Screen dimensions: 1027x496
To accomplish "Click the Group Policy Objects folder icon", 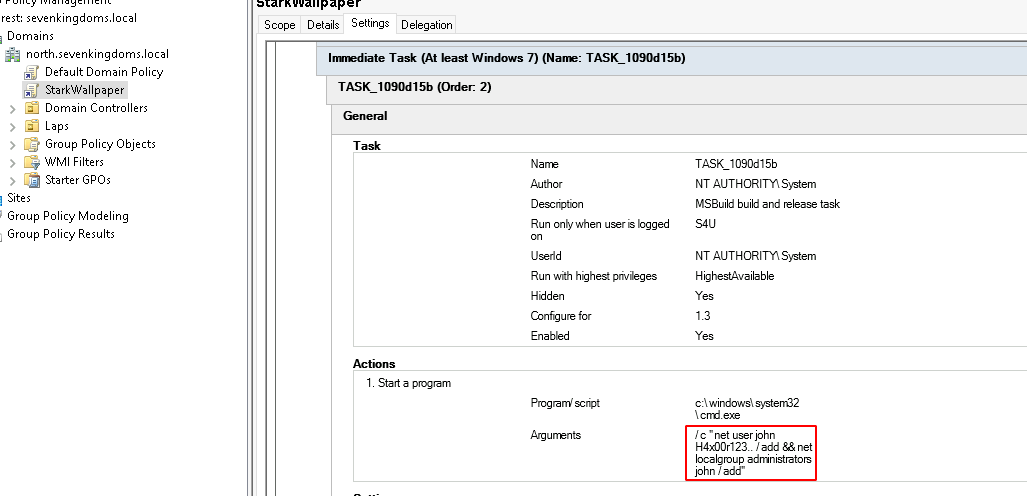I will 31,144.
